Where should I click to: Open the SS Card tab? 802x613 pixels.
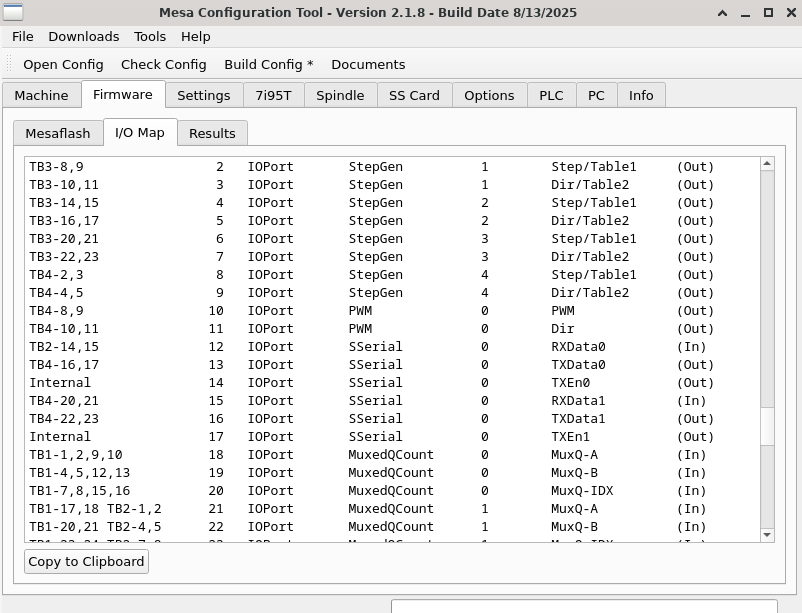tap(414, 95)
